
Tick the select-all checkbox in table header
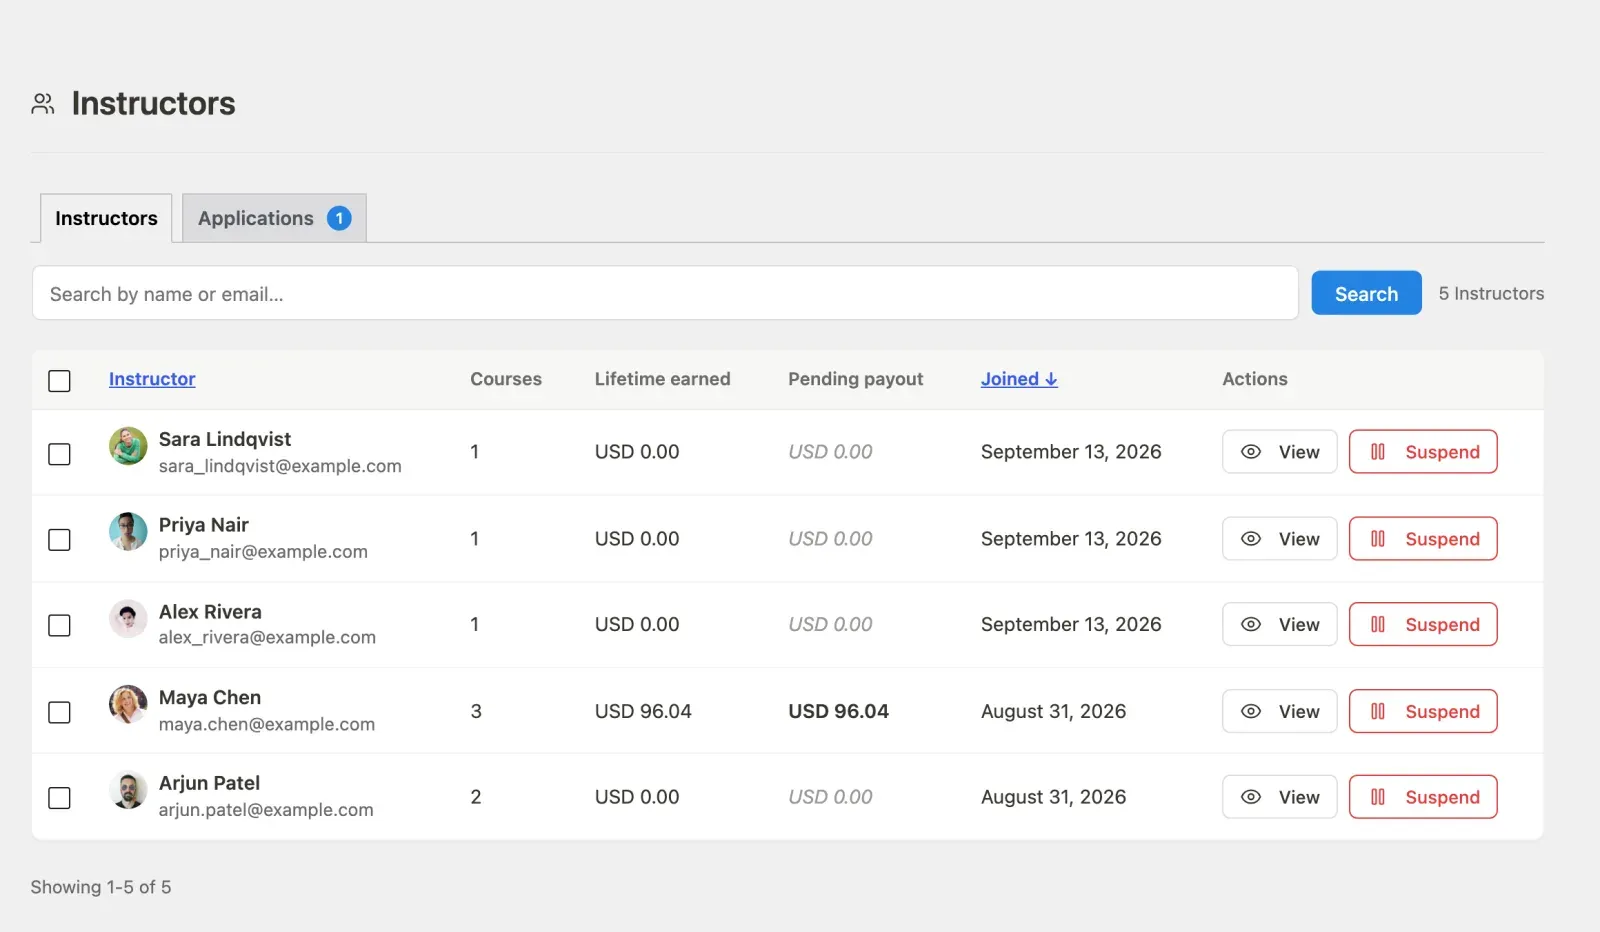[60, 381]
